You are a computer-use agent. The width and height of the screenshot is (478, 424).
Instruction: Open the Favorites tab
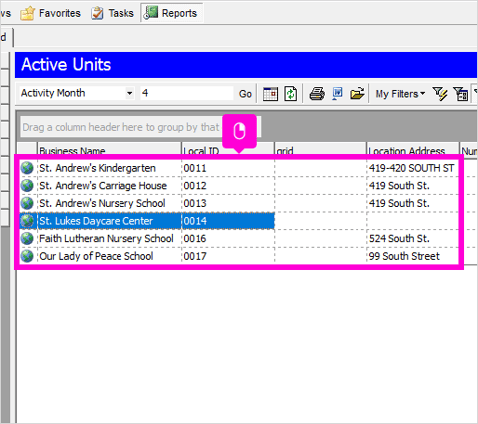(x=51, y=13)
